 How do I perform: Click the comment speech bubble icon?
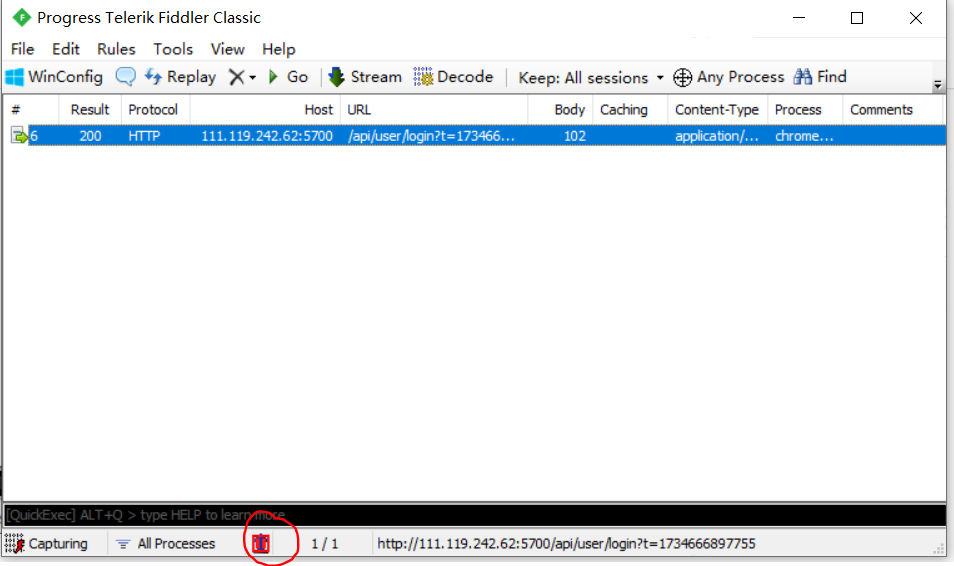(125, 77)
